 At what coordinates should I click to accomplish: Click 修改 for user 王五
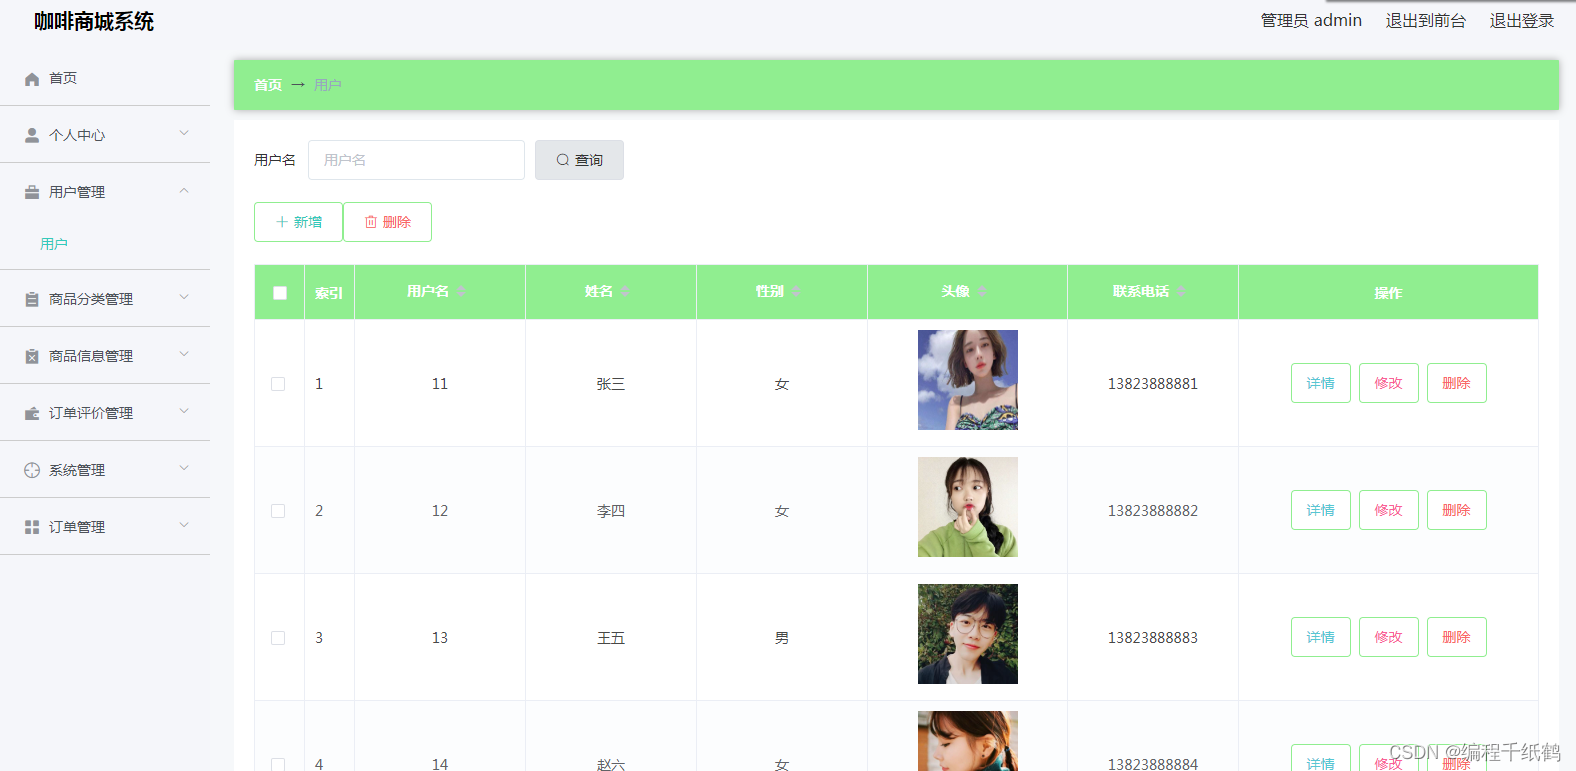1389,637
